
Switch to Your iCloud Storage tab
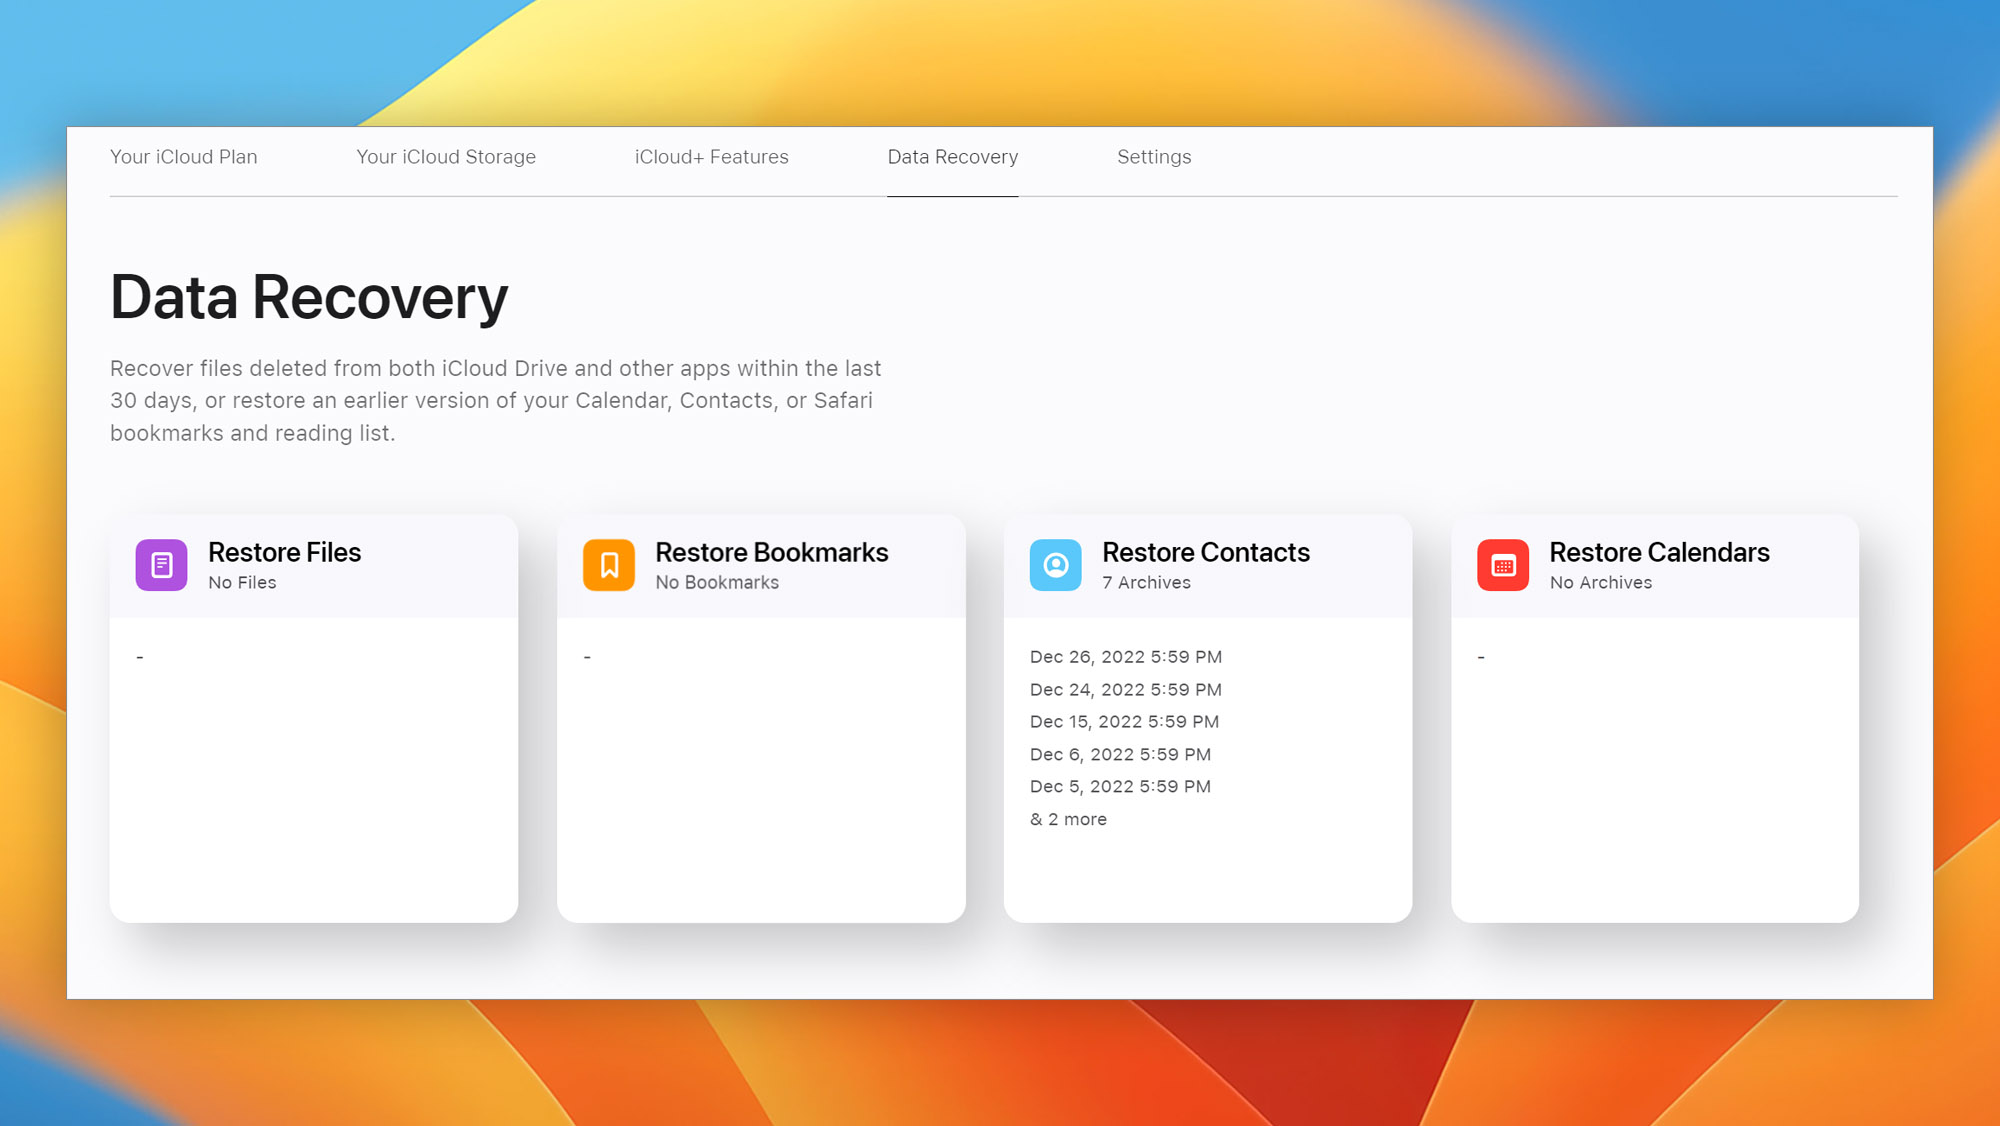(x=446, y=157)
